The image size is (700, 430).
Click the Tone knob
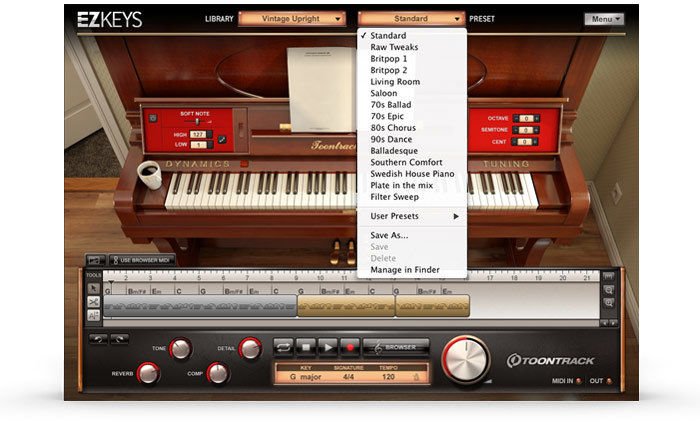181,349
